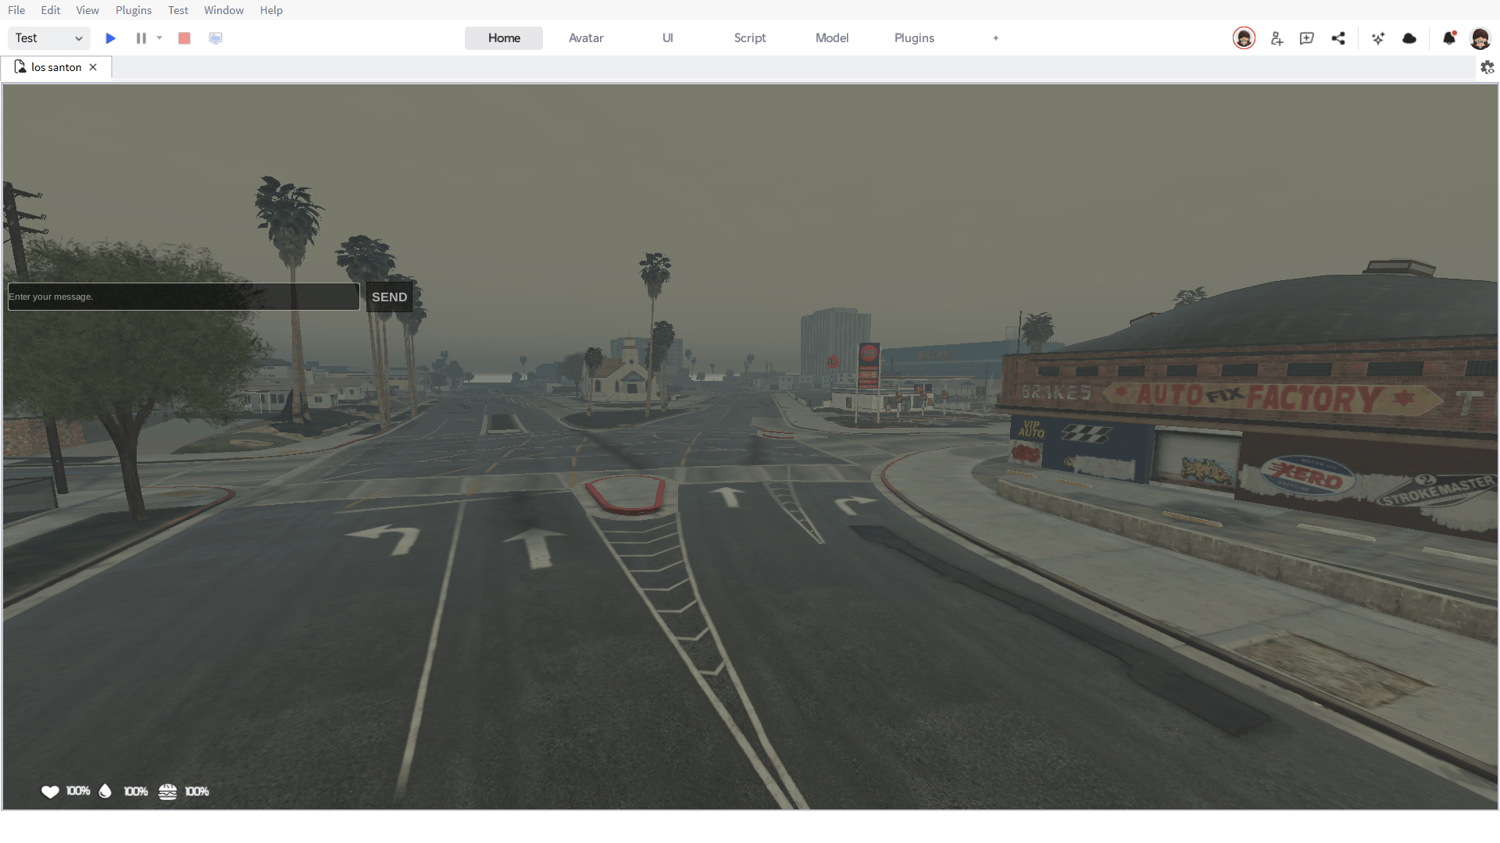Click the chat message input field
The width and height of the screenshot is (1500, 843).
(x=184, y=296)
